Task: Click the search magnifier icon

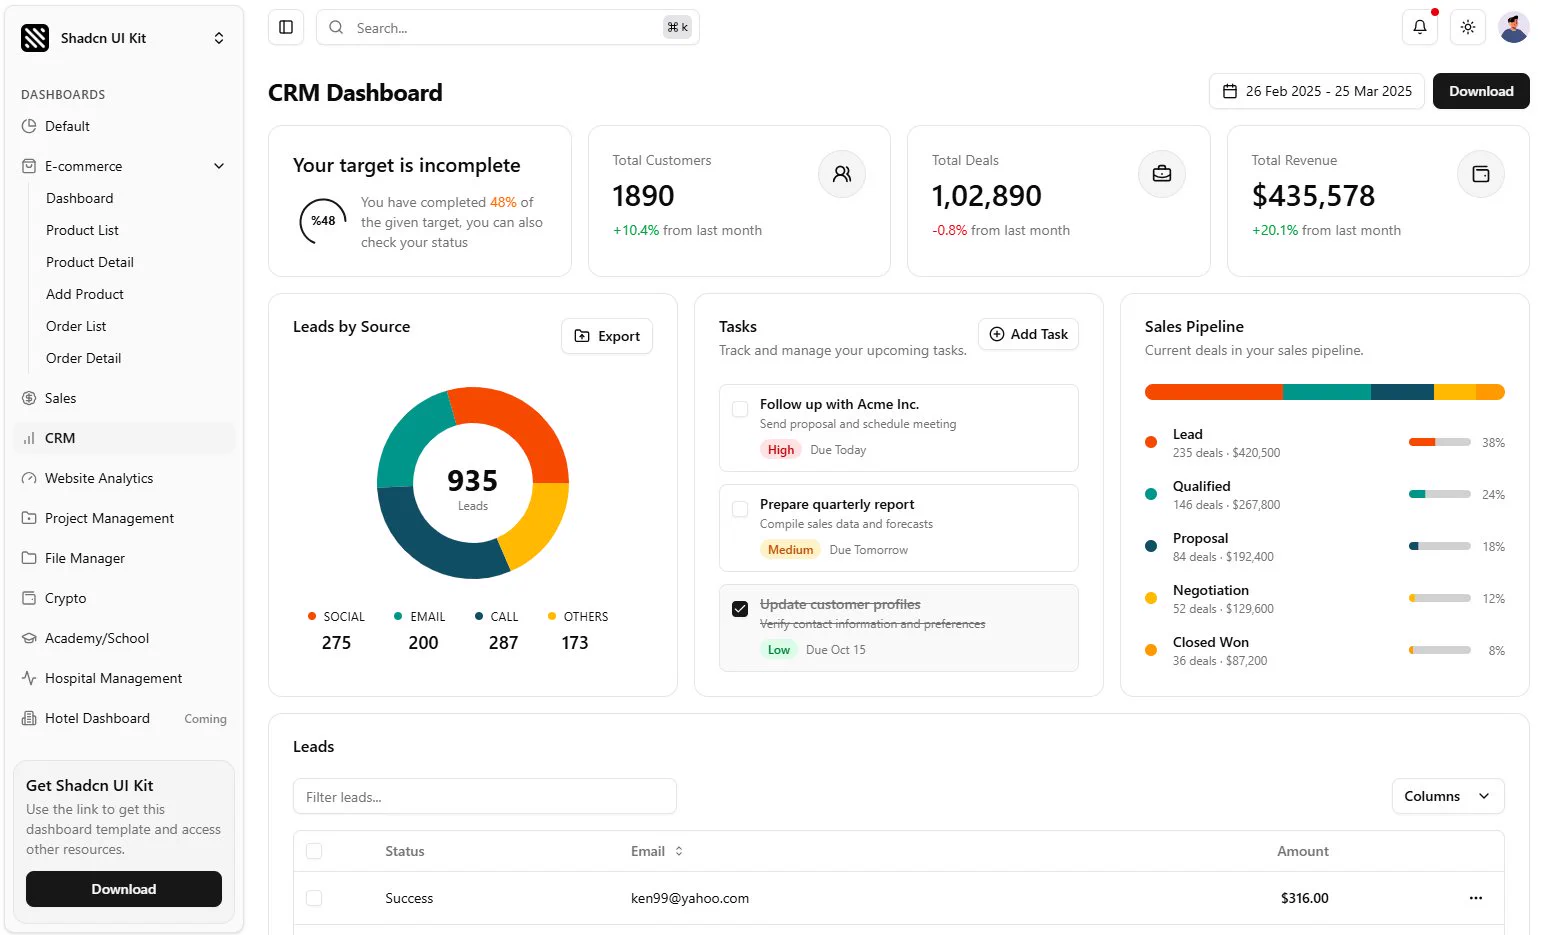Action: 336,27
